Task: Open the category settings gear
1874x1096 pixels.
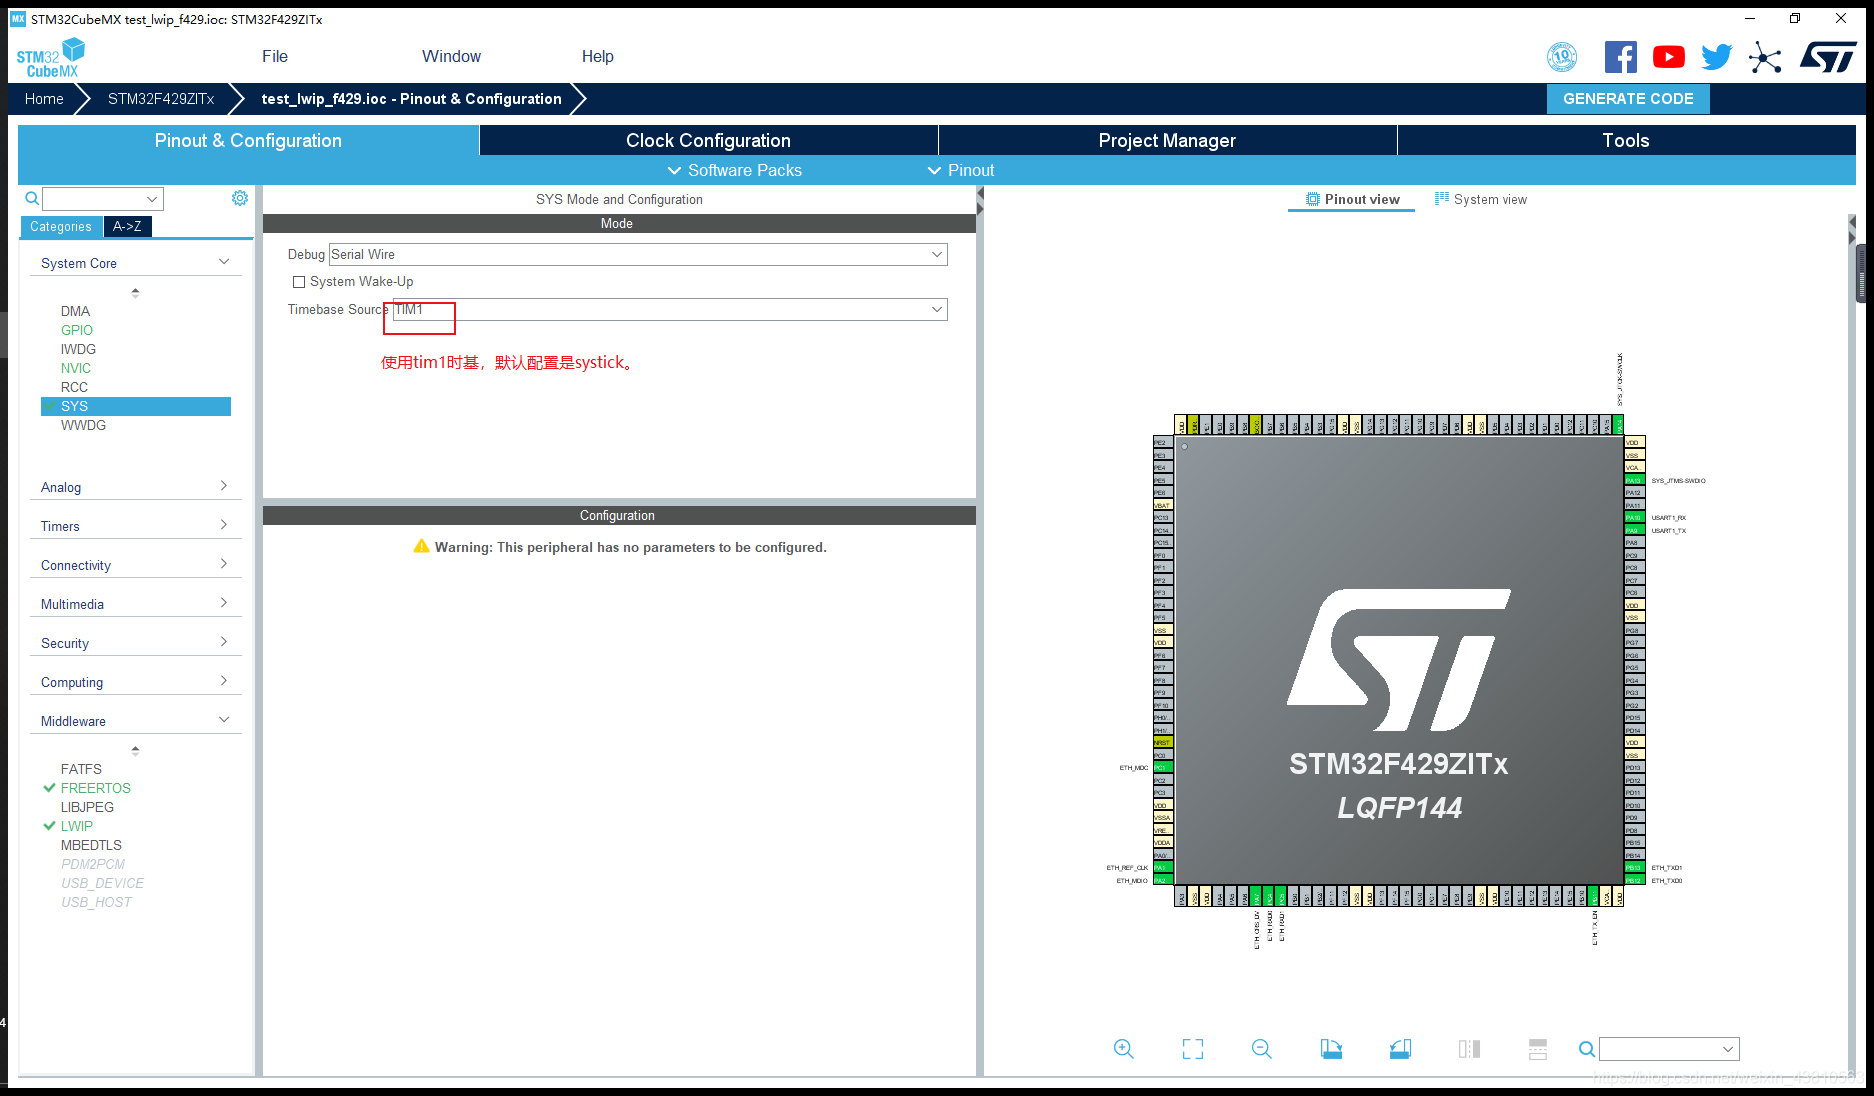Action: (x=240, y=198)
